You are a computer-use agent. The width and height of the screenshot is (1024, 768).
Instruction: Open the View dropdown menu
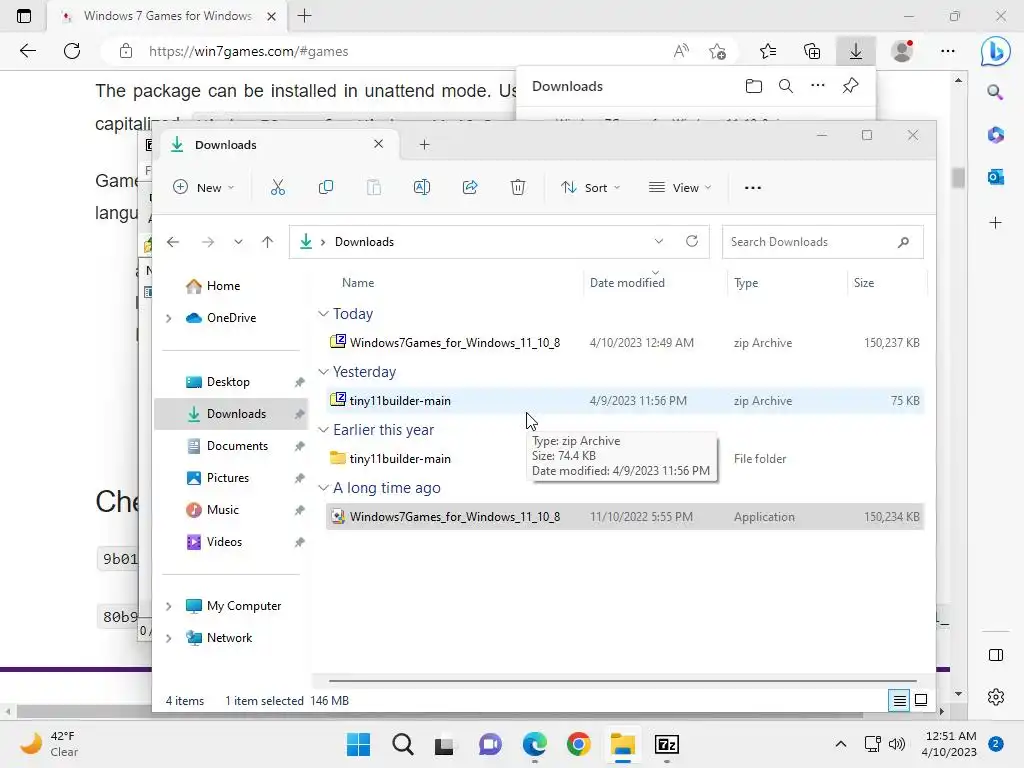(680, 188)
